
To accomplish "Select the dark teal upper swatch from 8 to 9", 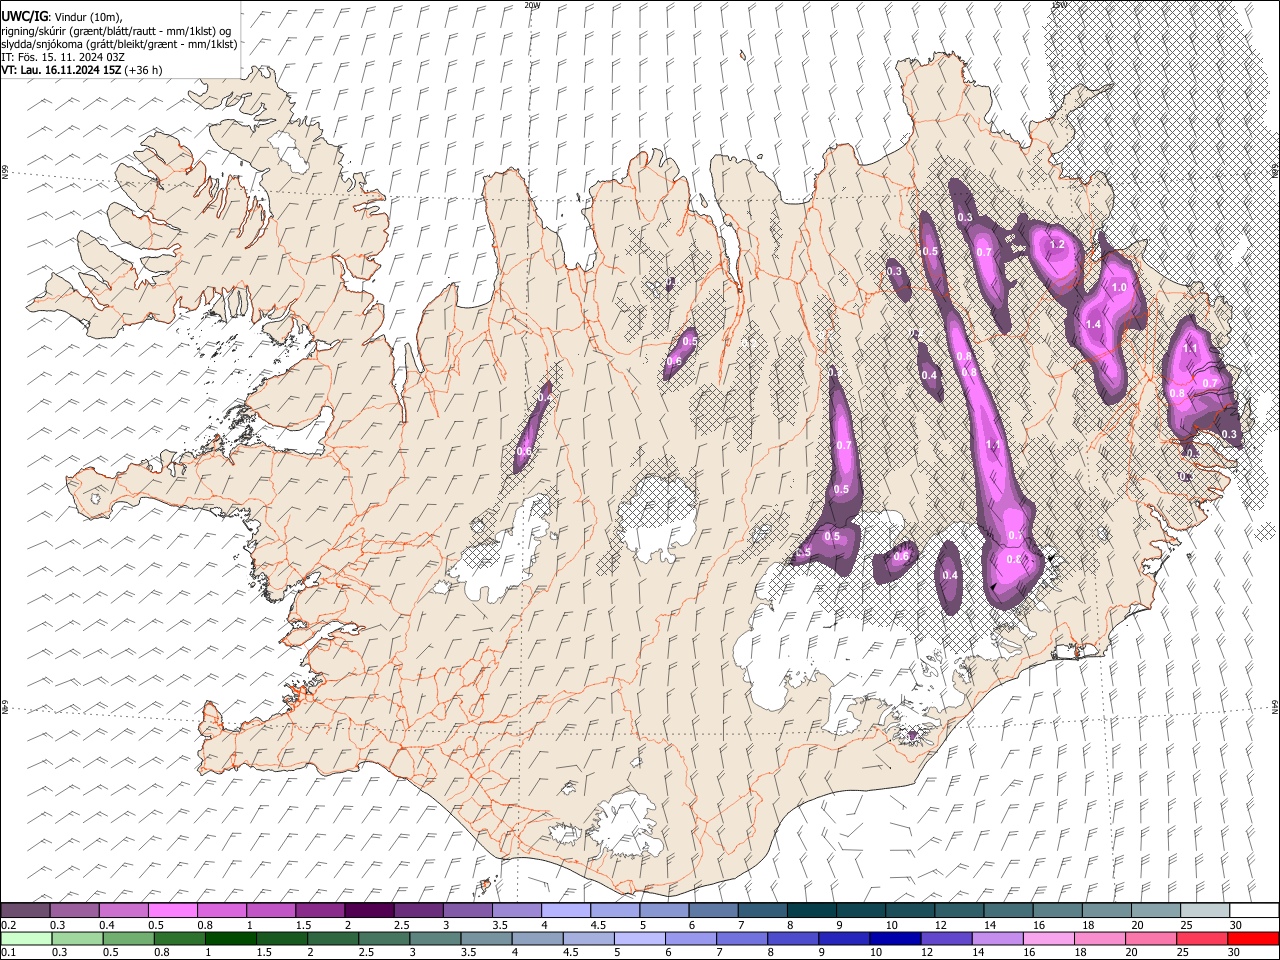I will point(810,910).
